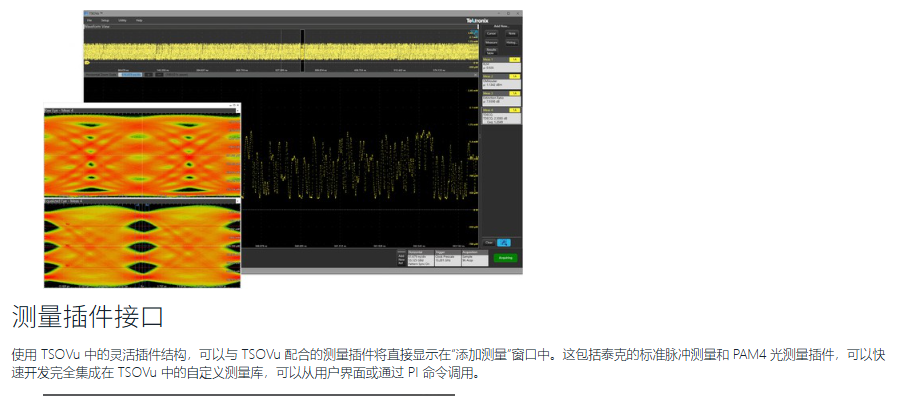Image resolution: width=904 pixels, height=396 pixels.
Task: Click the TSOVu main window close button
Action: click(x=518, y=13)
